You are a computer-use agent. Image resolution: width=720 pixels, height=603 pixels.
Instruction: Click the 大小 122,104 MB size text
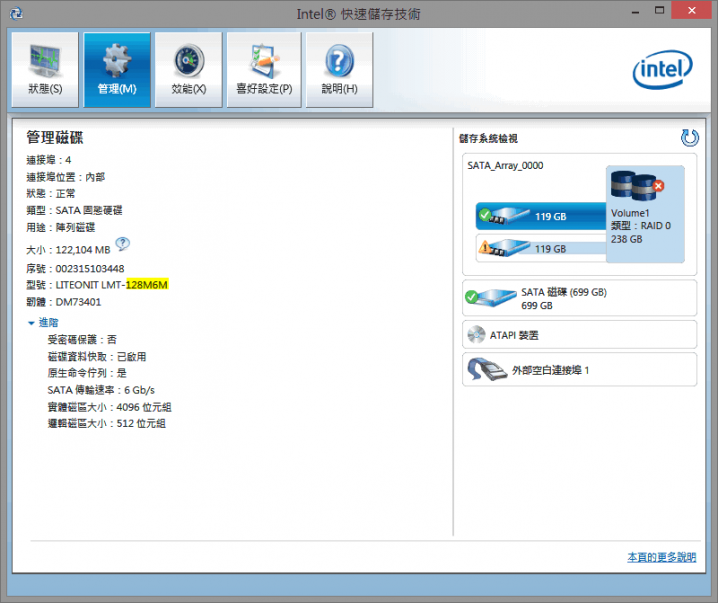tap(68, 250)
